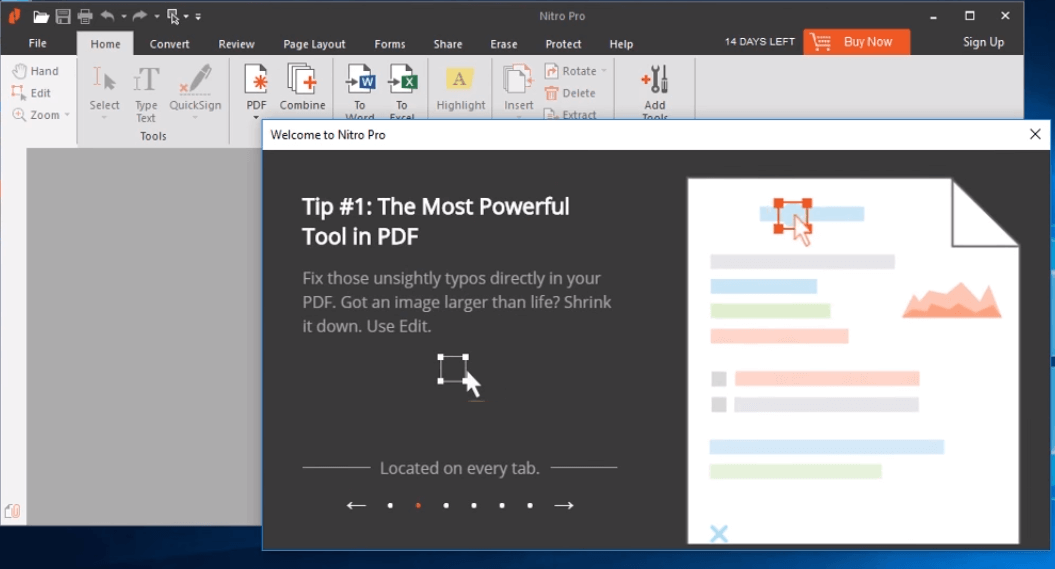Redo with the forward arrow icon
The width and height of the screenshot is (1055, 569).
pos(139,15)
